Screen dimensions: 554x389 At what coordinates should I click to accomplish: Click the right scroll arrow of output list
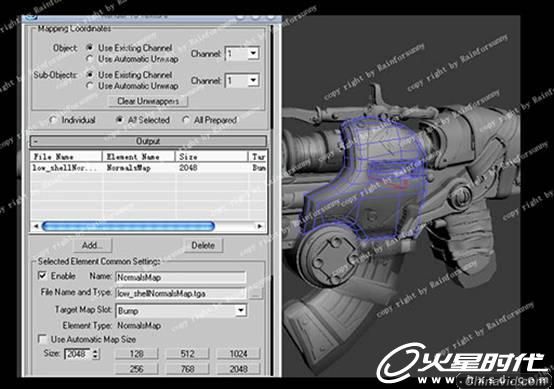[260, 226]
